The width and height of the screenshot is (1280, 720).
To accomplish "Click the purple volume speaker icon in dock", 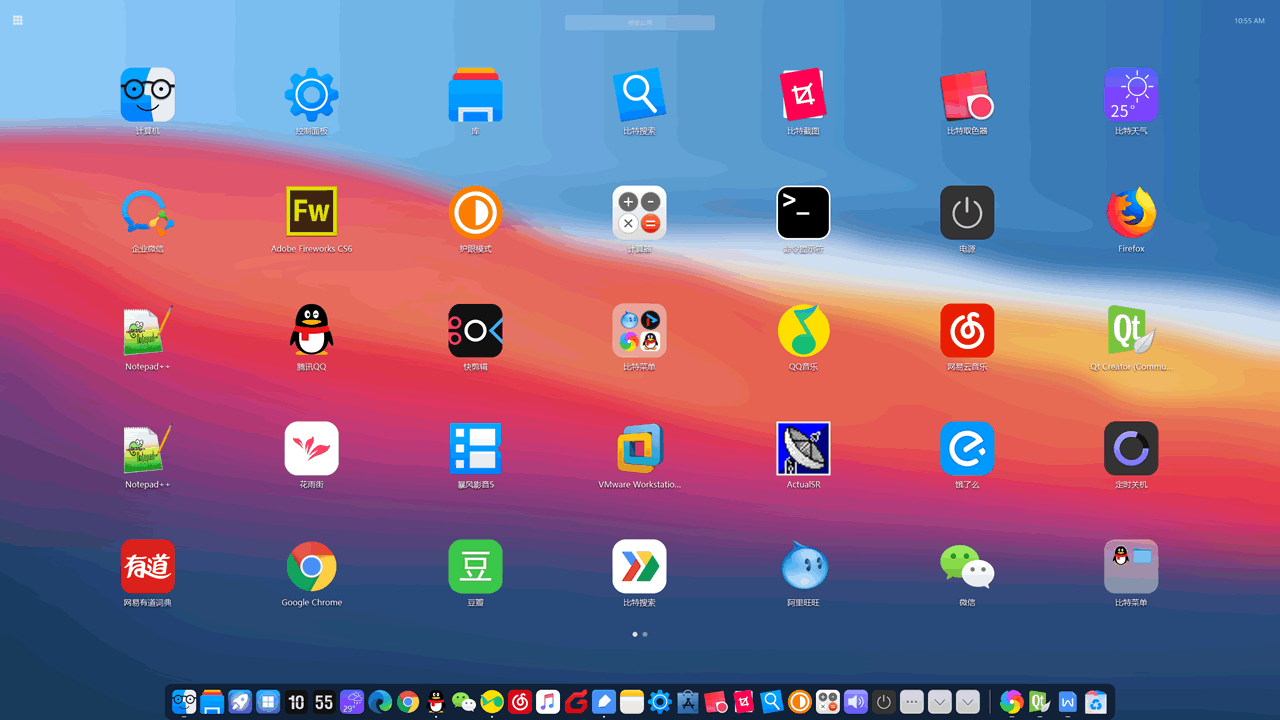I will click(x=856, y=702).
